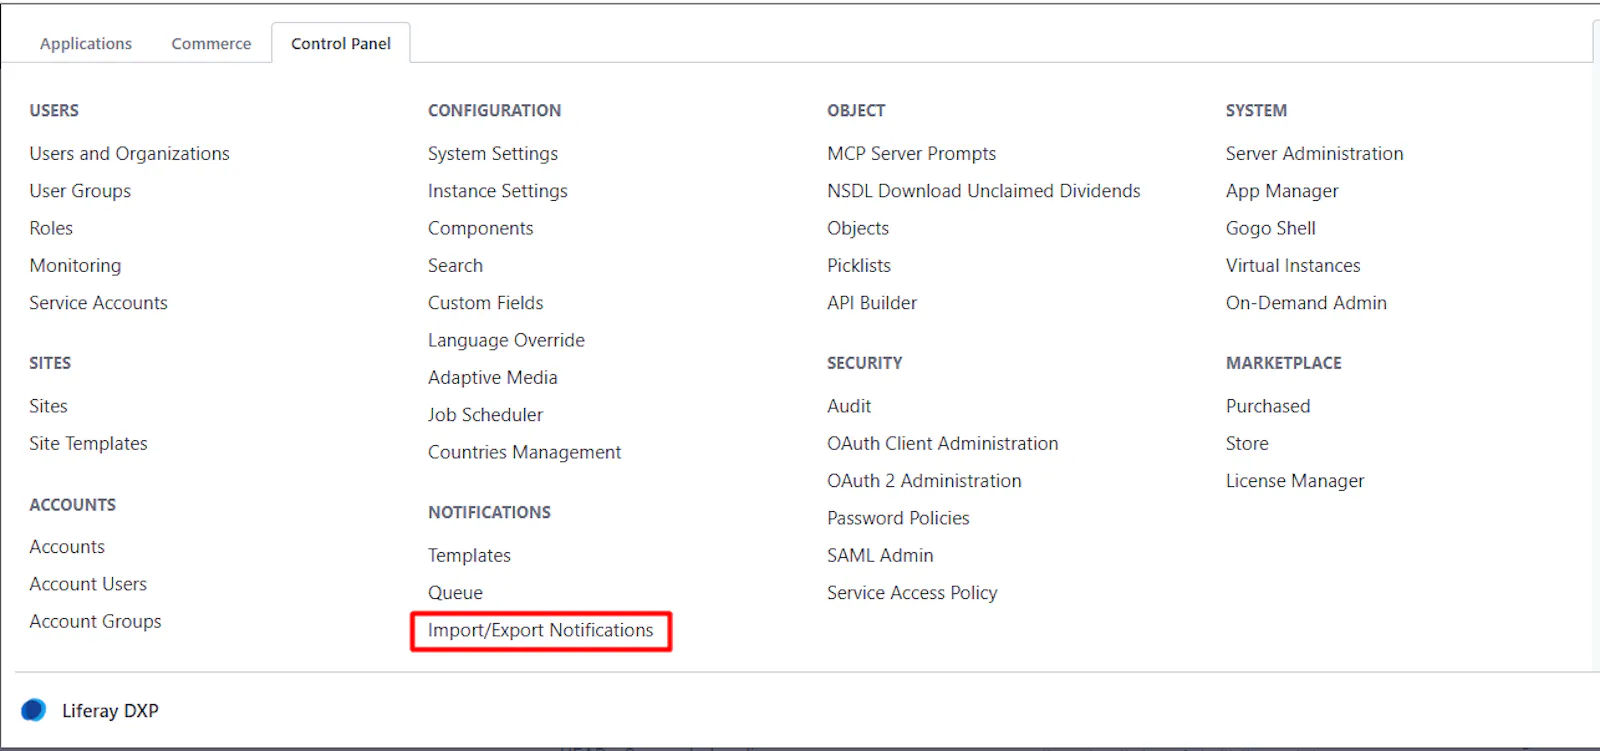Open Audit under Security
This screenshot has height=751, width=1600.
[x=848, y=406]
